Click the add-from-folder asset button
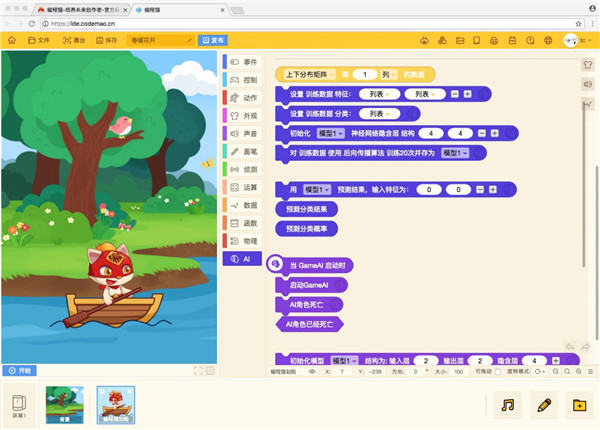This screenshot has height=430, width=600. pyautogui.click(x=579, y=405)
